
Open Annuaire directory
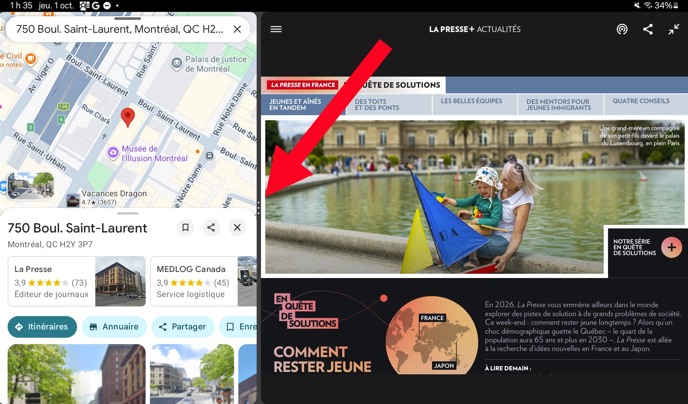coord(114,327)
